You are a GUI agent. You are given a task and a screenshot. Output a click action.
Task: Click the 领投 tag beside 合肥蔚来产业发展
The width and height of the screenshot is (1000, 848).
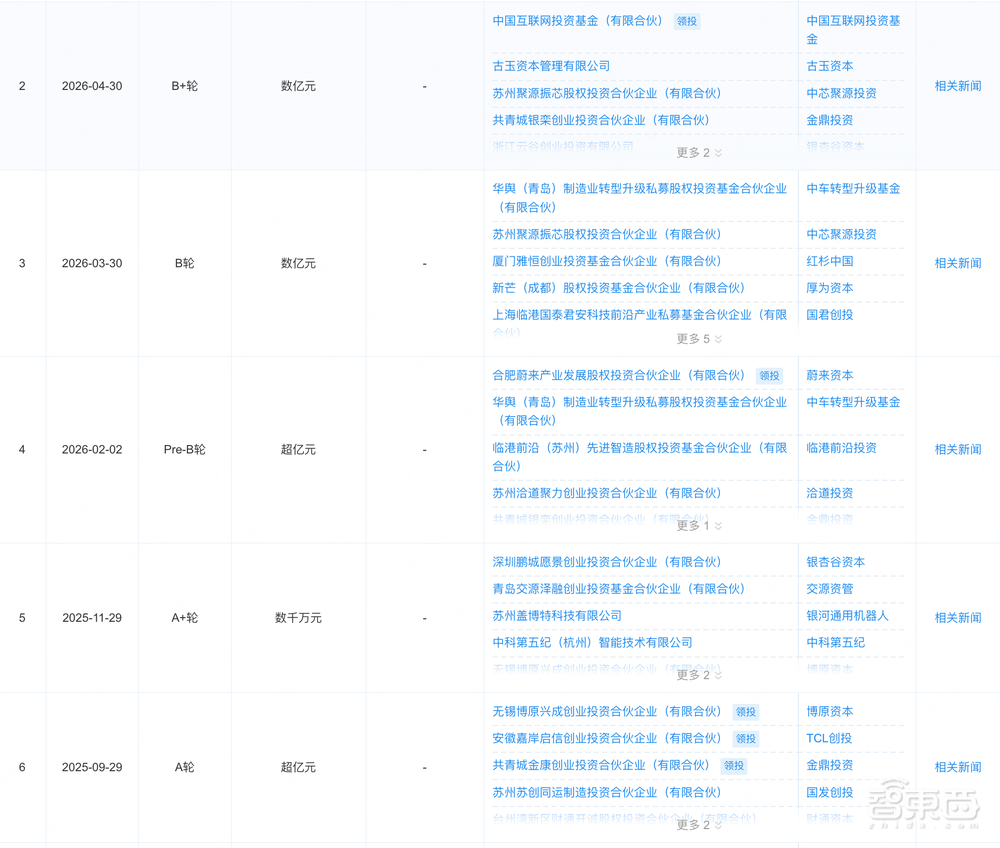point(769,376)
